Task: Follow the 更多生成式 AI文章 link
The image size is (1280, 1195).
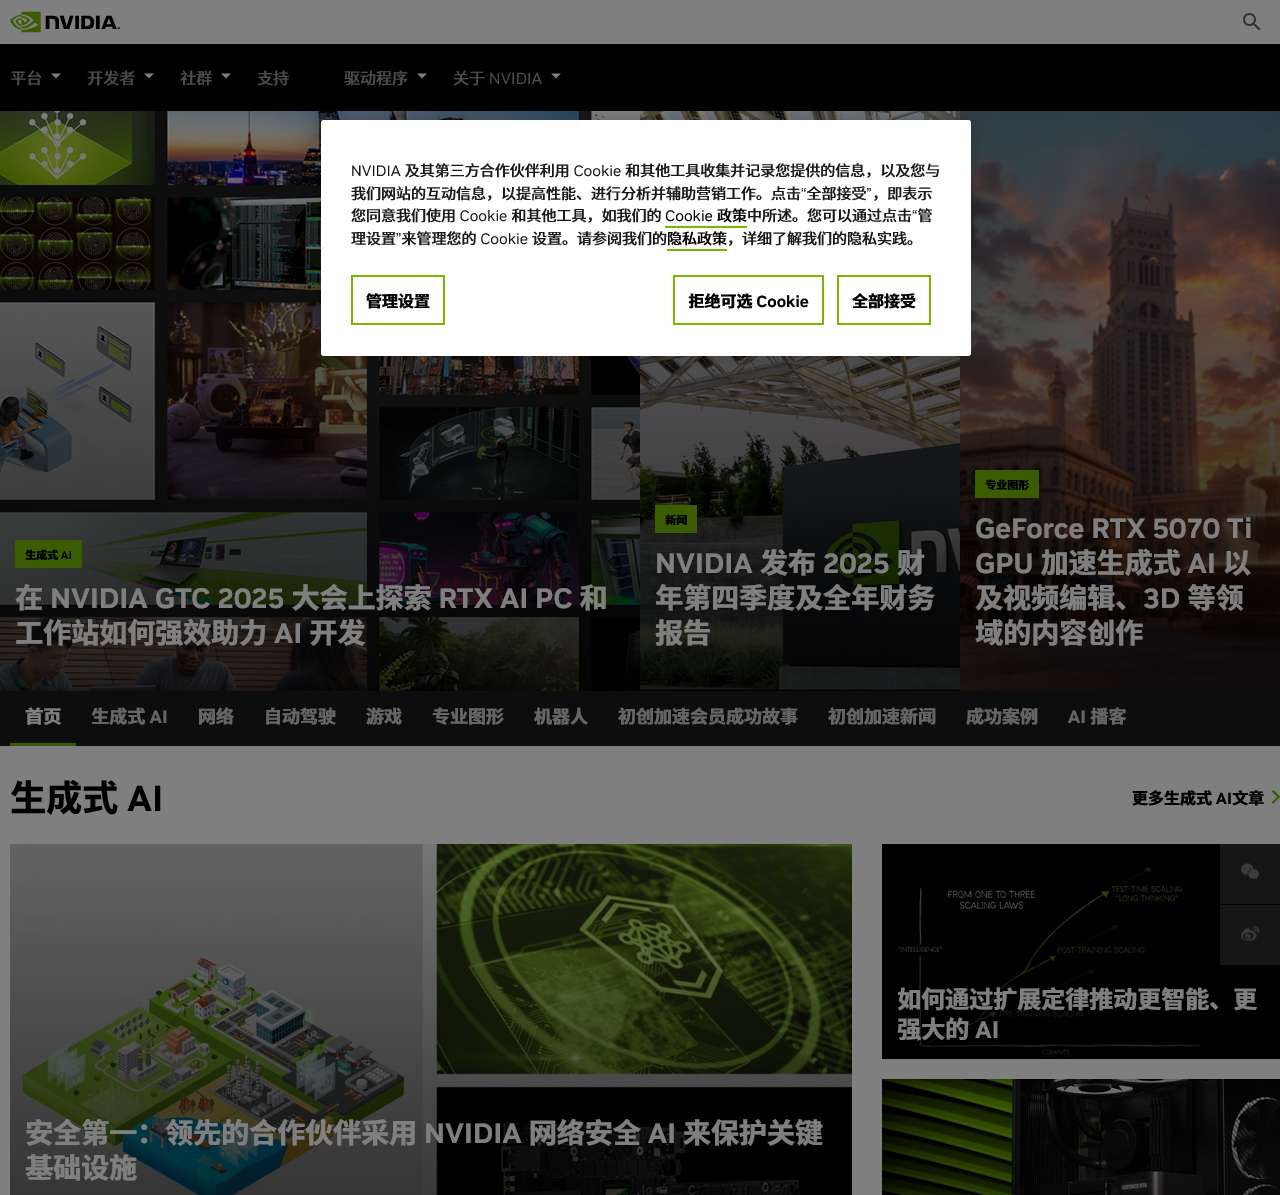Action: pyautogui.click(x=1198, y=798)
